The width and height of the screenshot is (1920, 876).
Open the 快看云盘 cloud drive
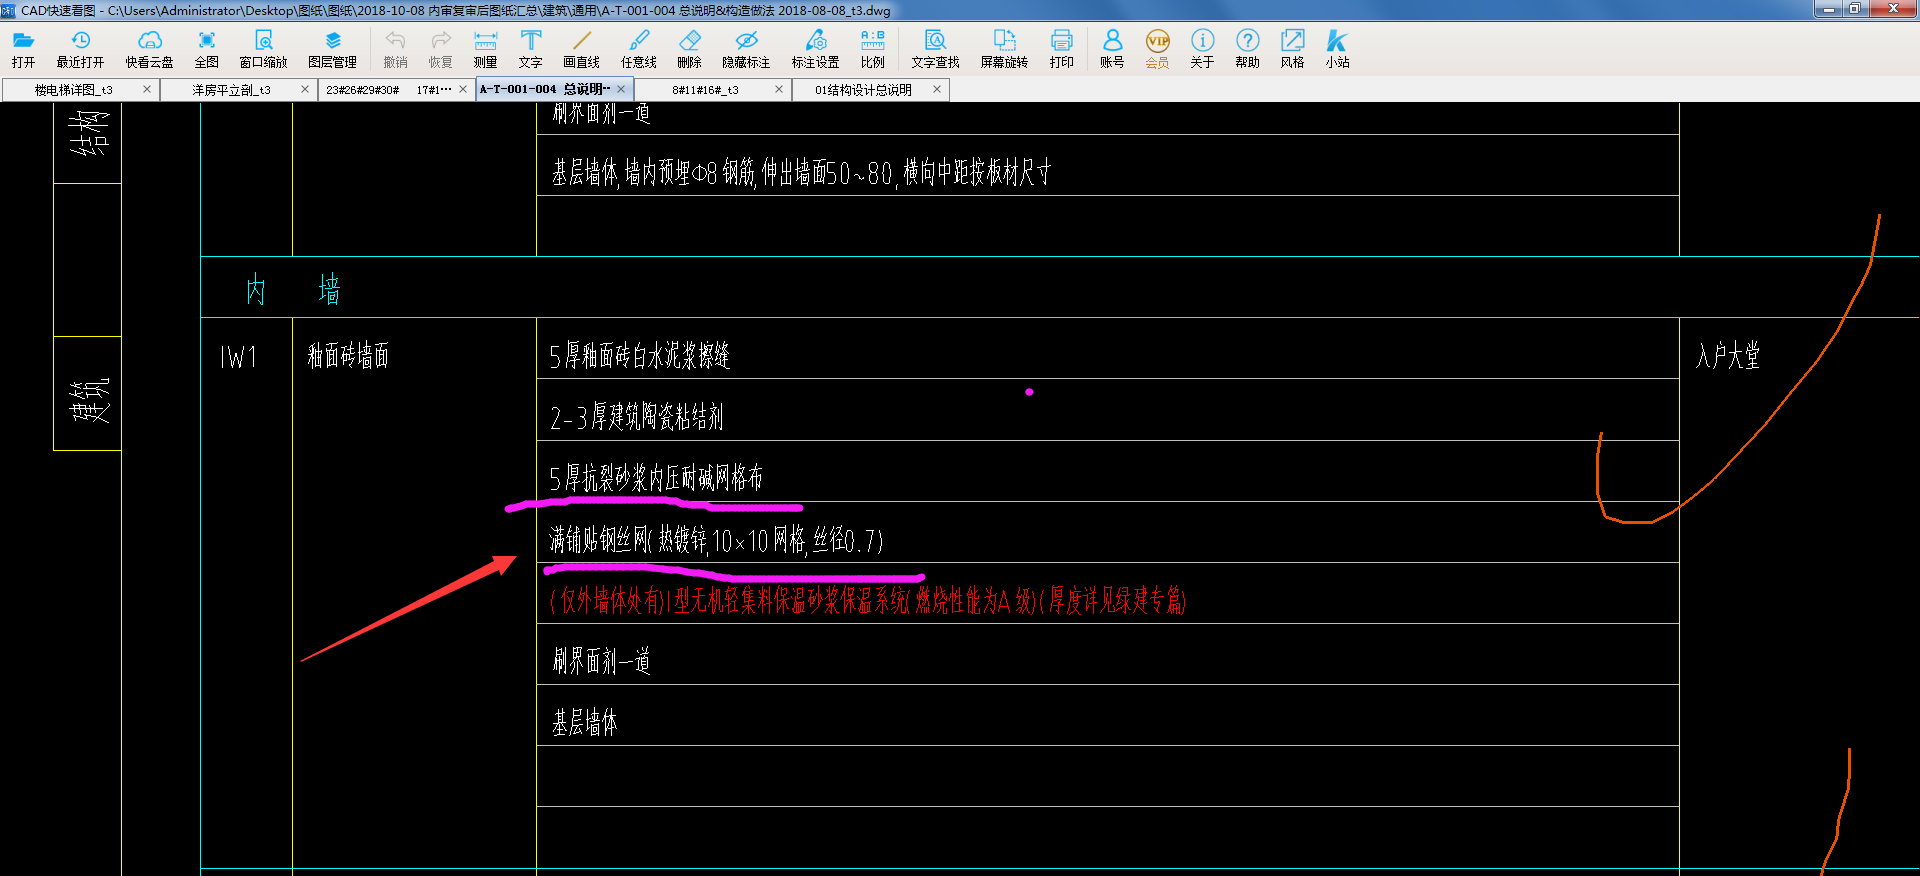(x=149, y=49)
